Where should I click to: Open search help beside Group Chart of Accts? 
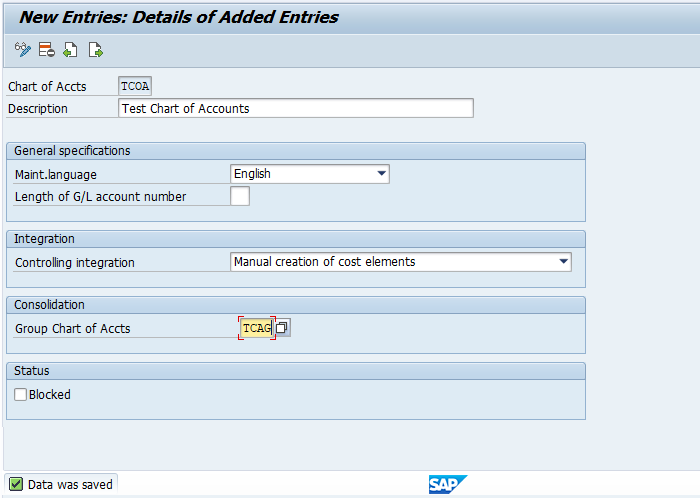(x=282, y=328)
